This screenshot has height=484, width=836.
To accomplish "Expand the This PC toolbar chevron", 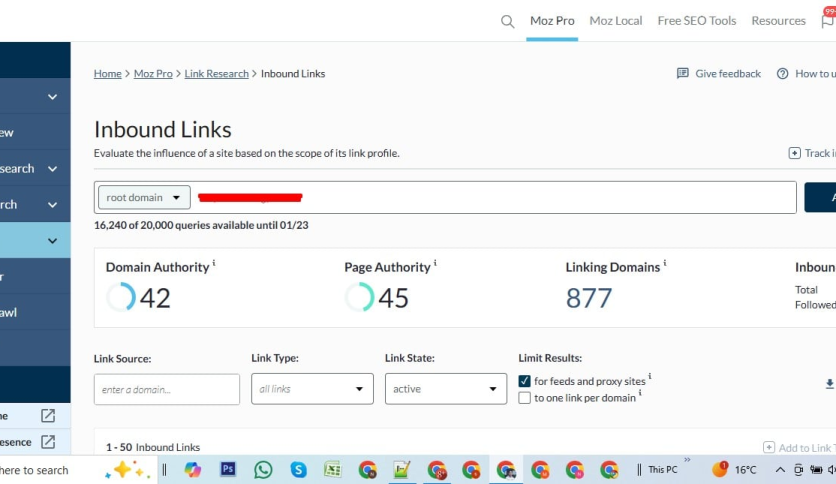I will [687, 459].
